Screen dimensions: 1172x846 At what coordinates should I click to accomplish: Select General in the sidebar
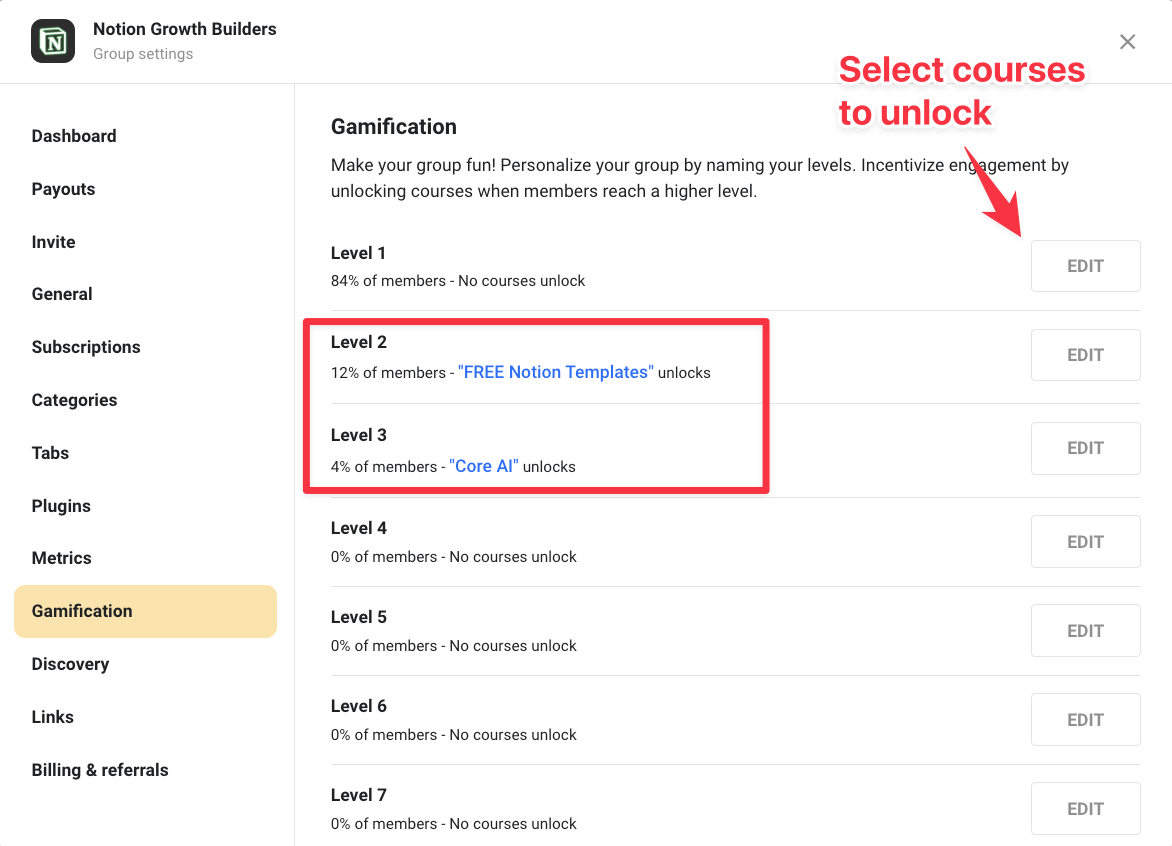[62, 294]
